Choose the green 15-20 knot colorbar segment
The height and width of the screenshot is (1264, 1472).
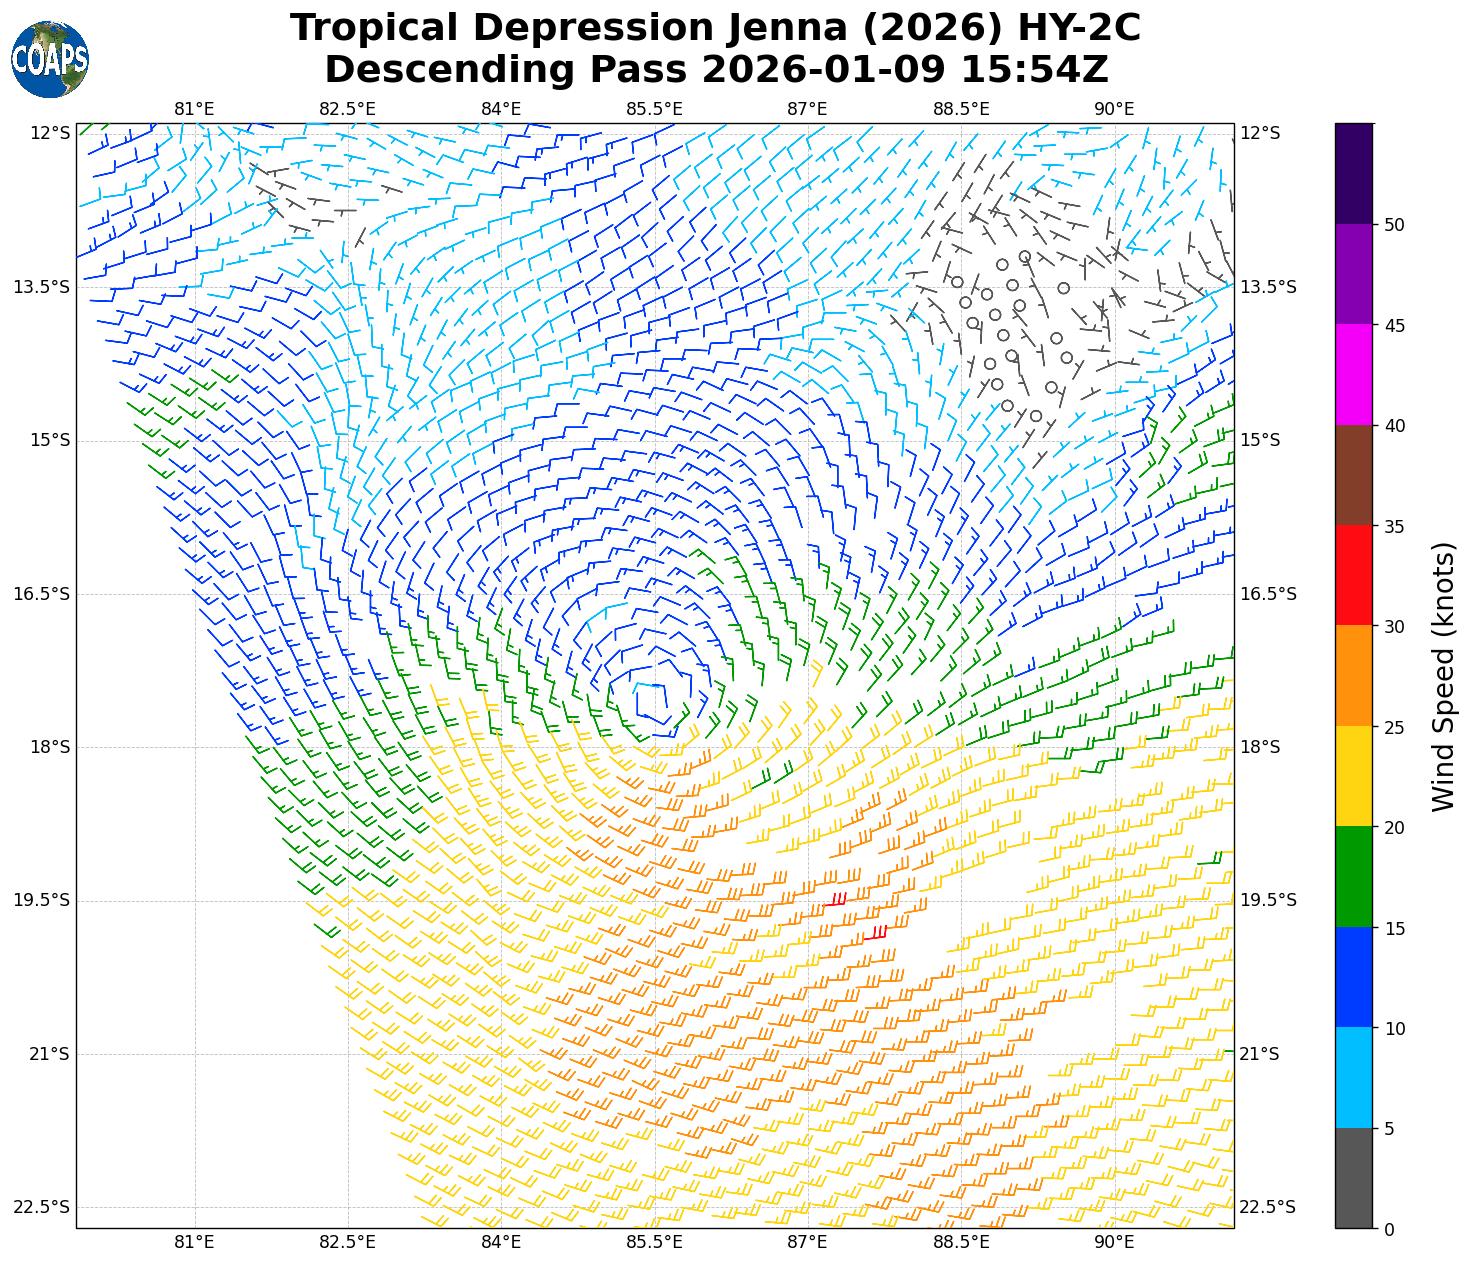tap(1354, 876)
